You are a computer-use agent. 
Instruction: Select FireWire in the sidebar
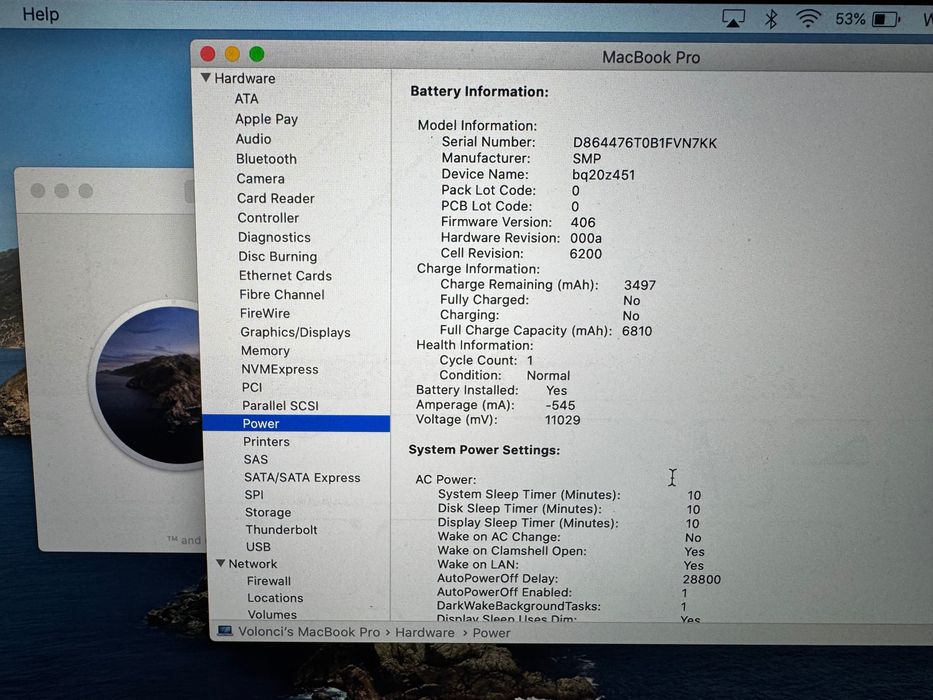point(265,313)
